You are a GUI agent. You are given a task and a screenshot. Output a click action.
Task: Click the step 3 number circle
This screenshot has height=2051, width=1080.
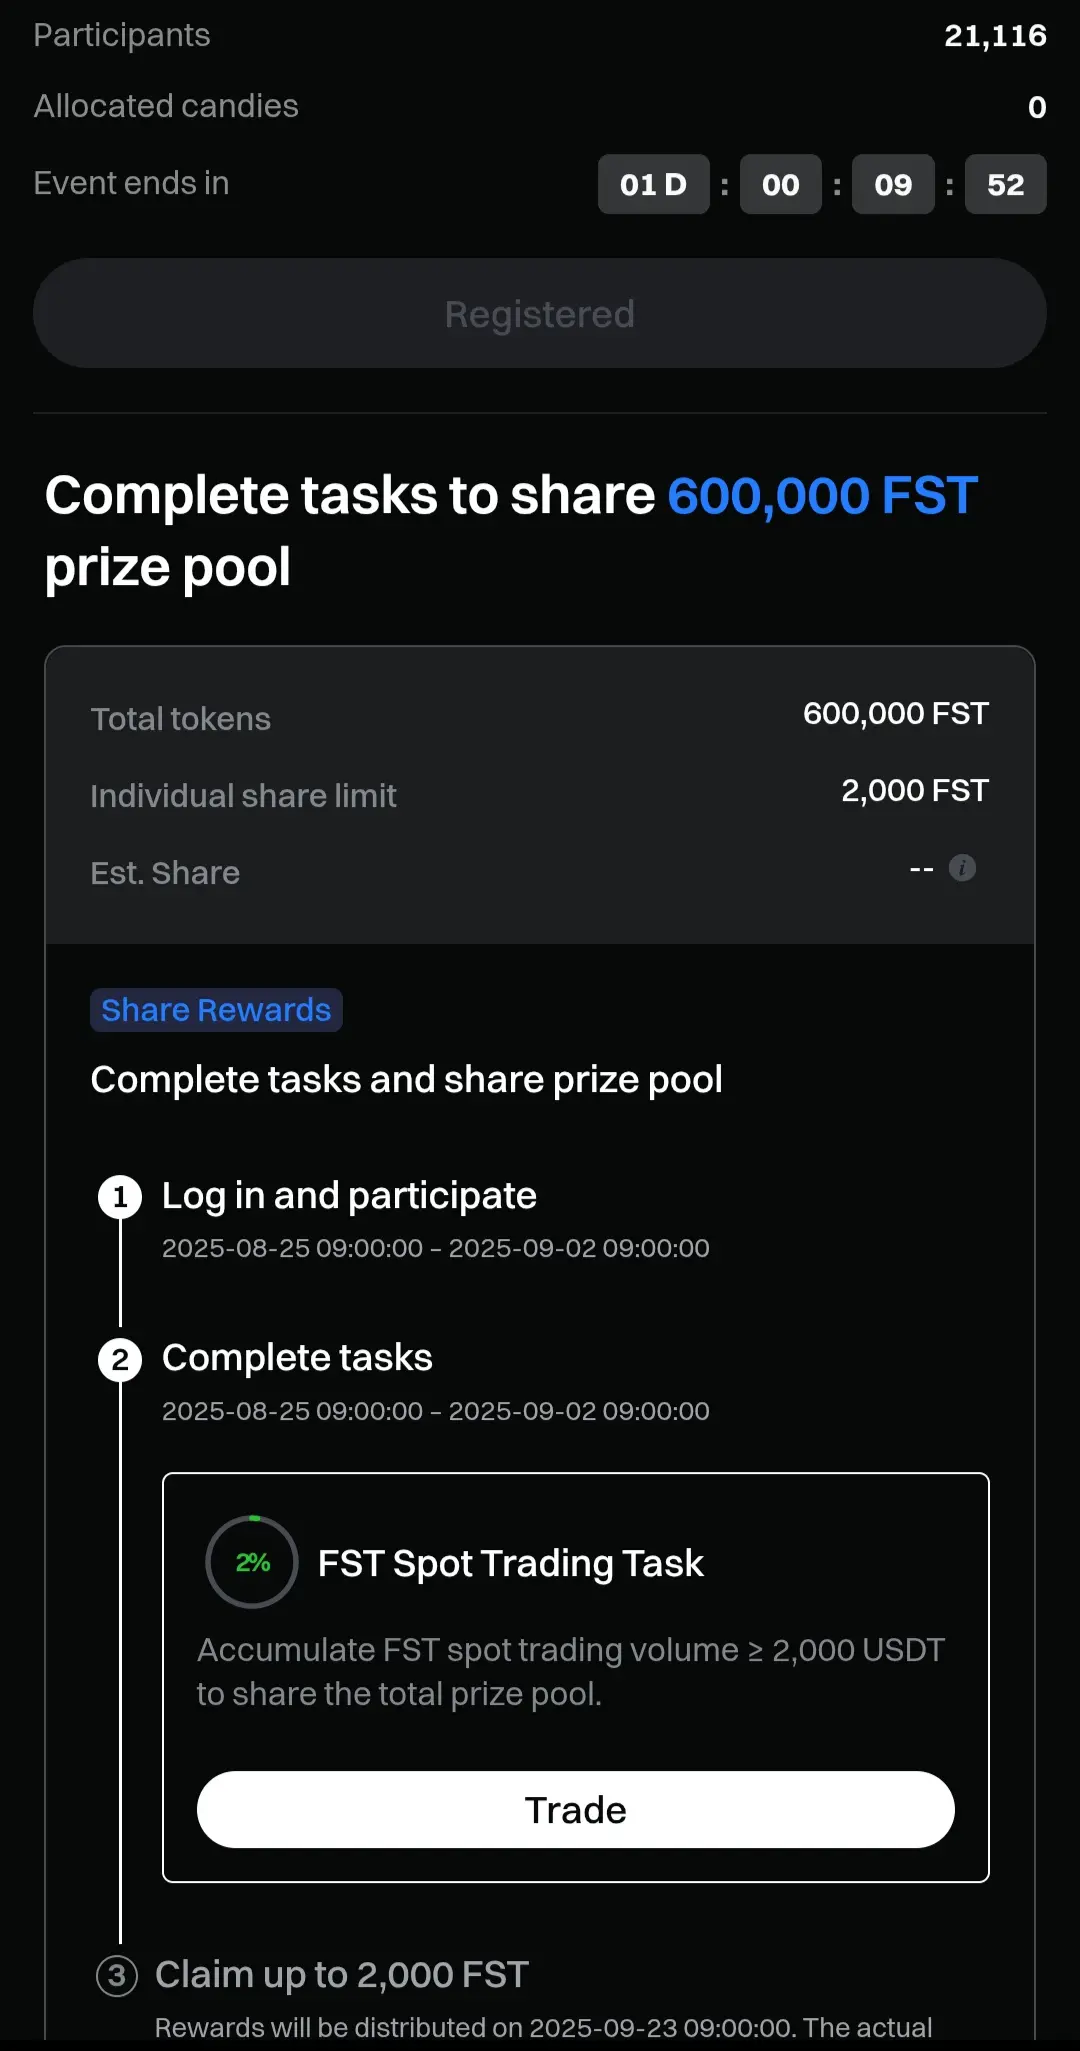tap(117, 1975)
